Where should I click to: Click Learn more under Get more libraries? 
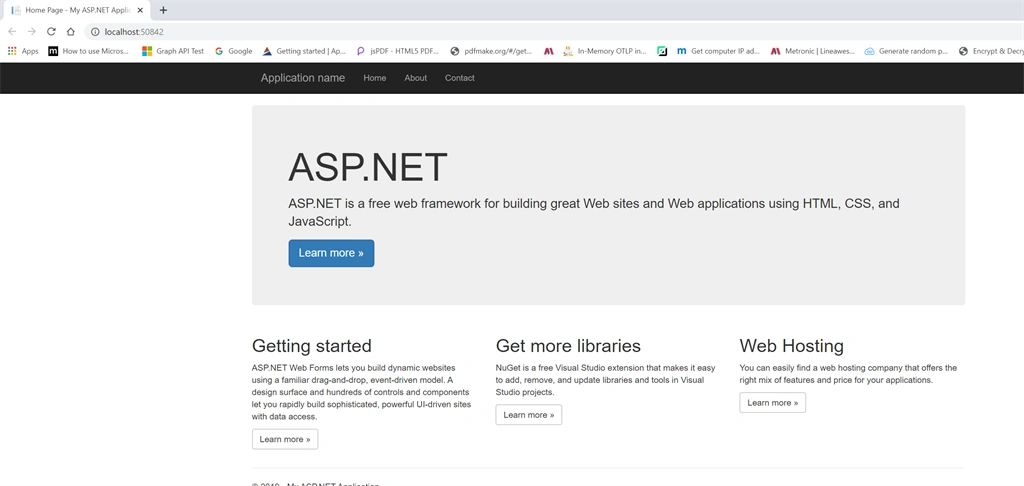(x=528, y=415)
